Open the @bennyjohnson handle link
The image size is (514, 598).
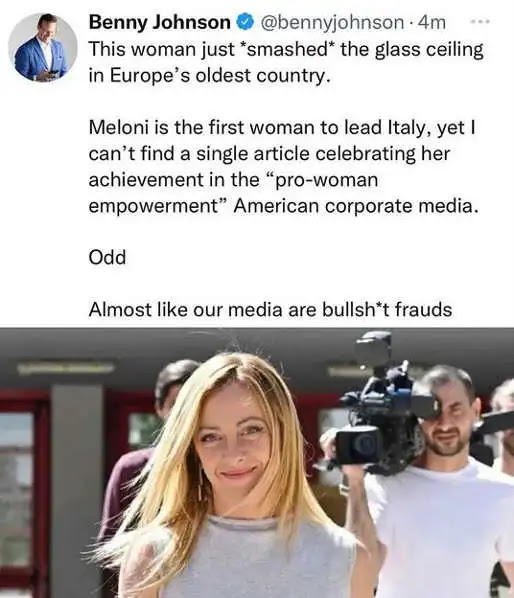pos(332,23)
